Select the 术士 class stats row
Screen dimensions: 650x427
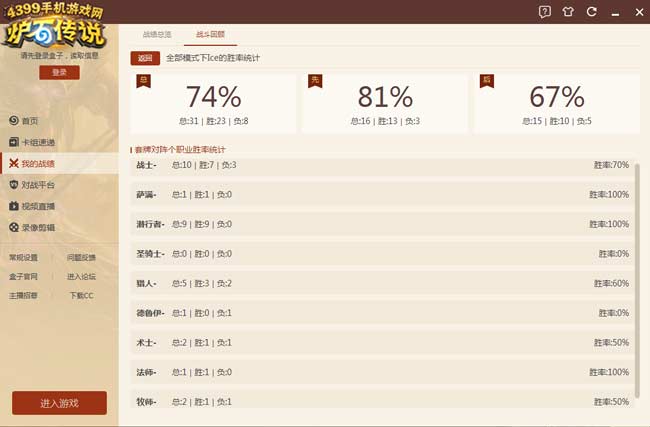point(382,343)
